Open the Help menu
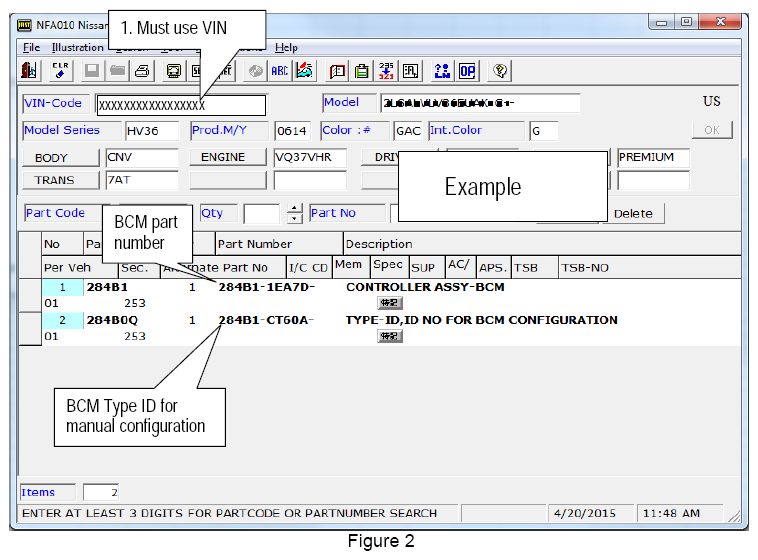758x560 pixels. pyautogui.click(x=286, y=47)
